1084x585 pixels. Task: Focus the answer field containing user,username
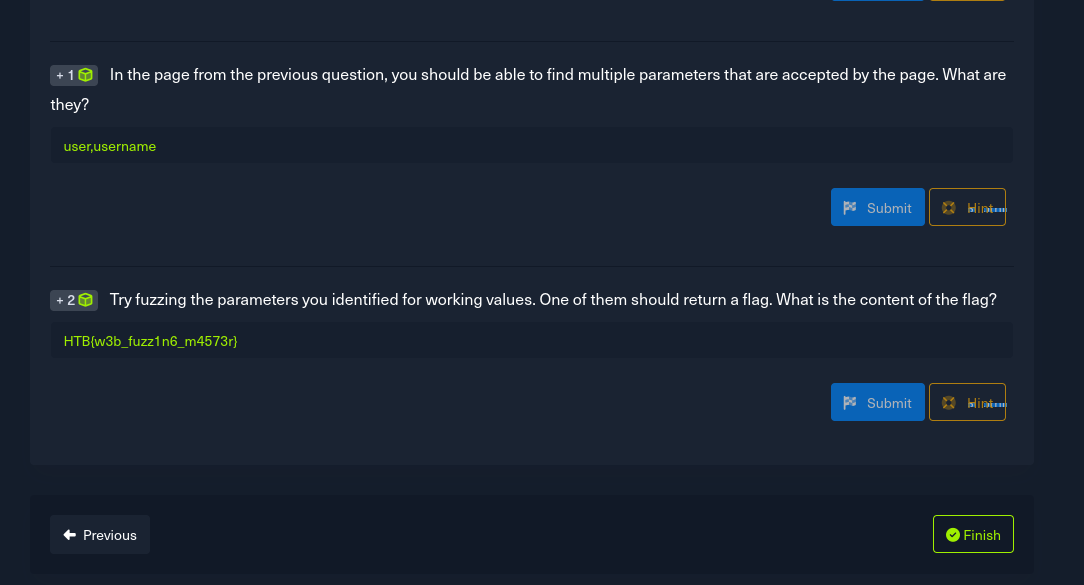pos(530,146)
